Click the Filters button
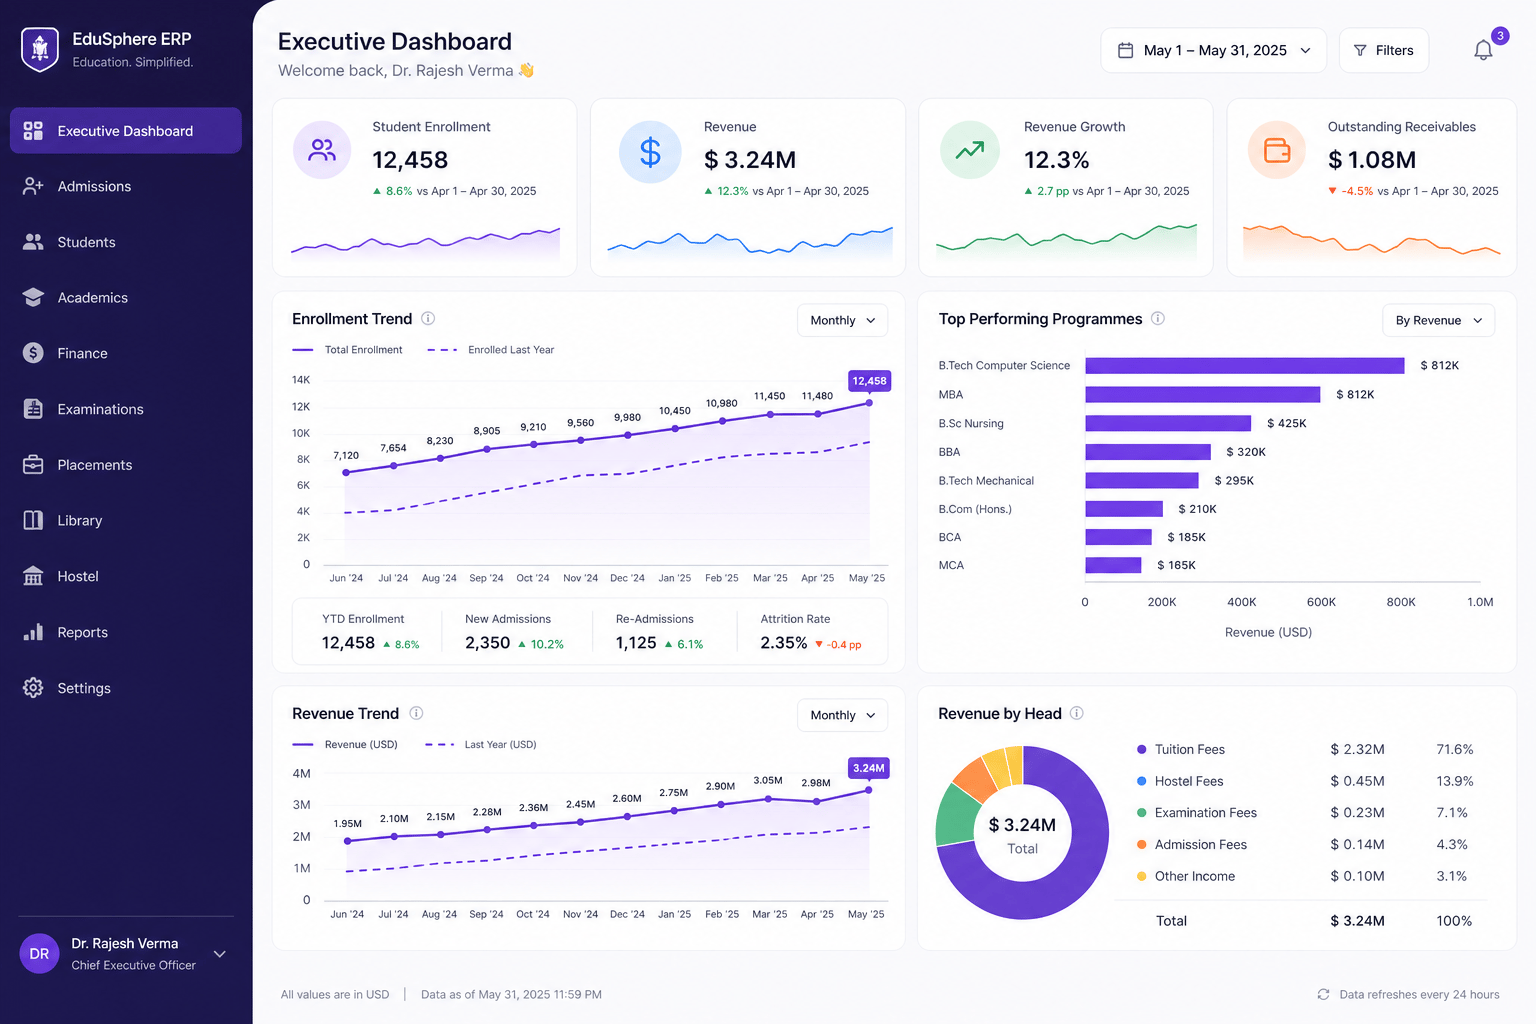1536x1024 pixels. (1384, 50)
